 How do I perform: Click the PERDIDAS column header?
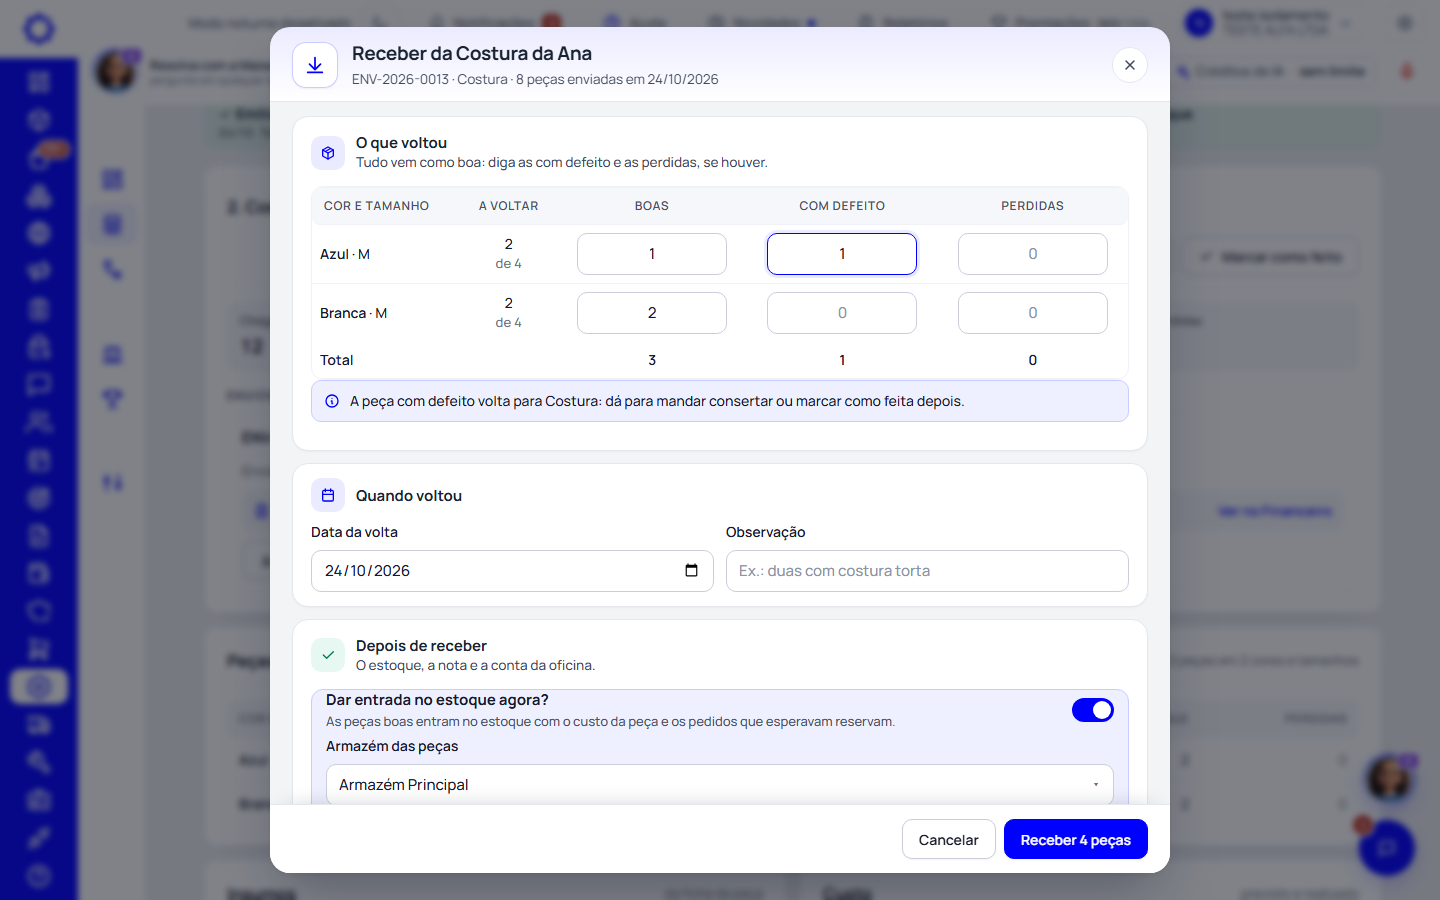1033,206
